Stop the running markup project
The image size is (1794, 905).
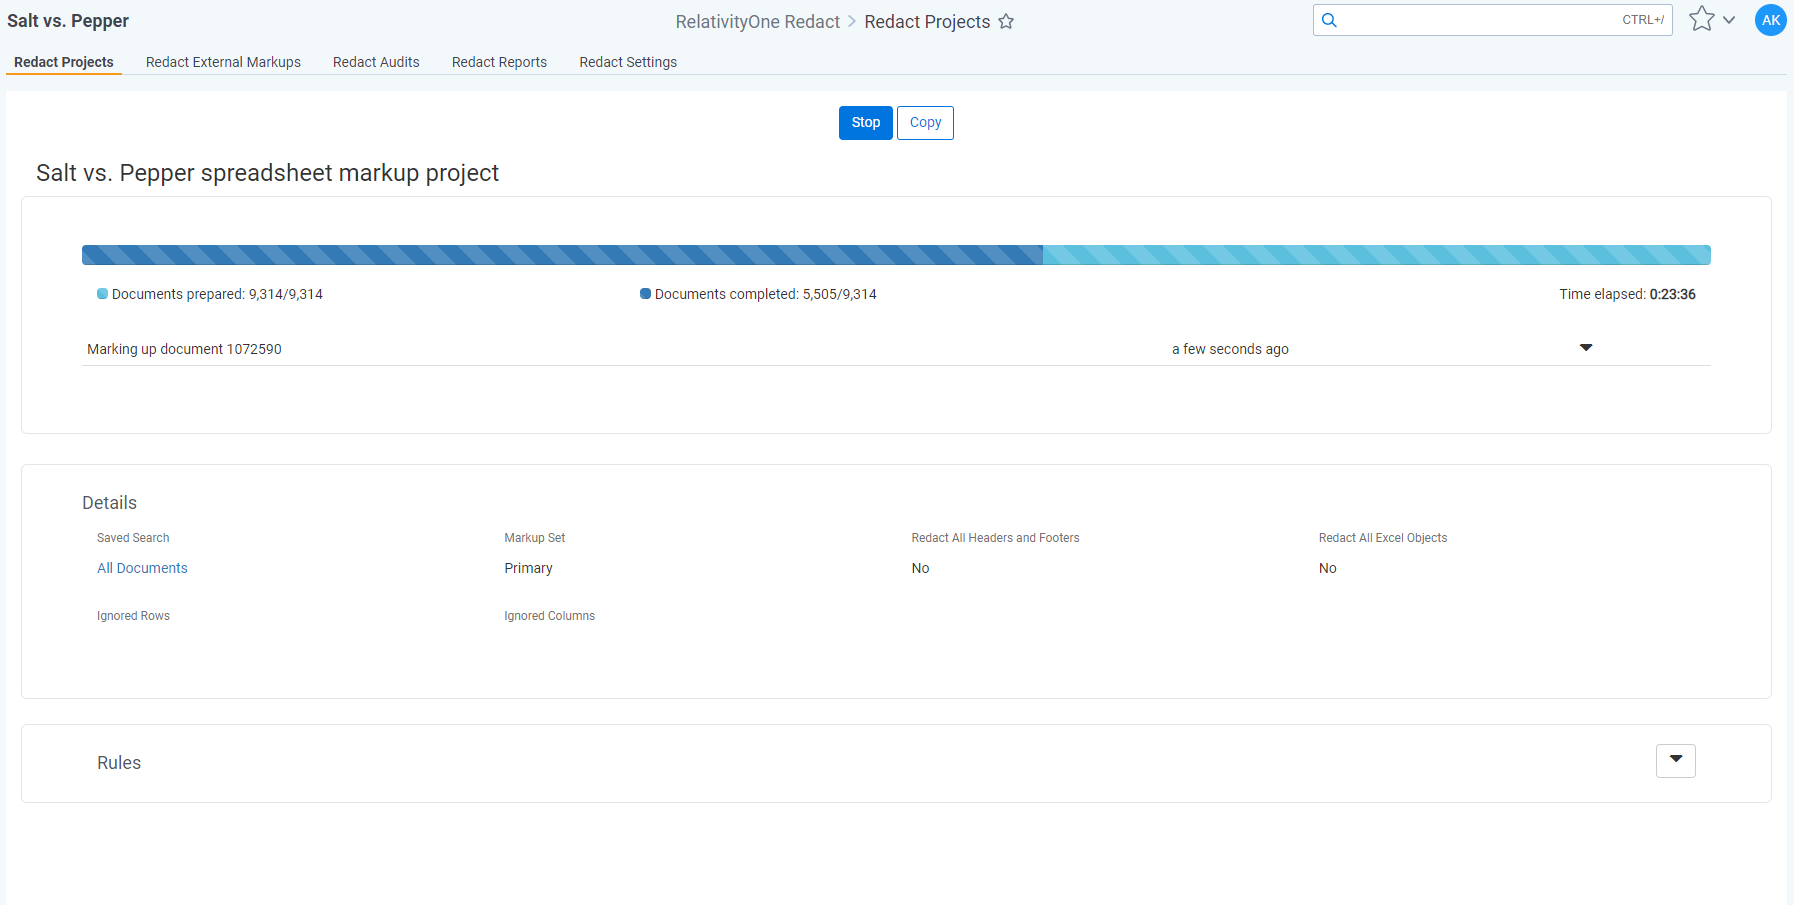click(x=866, y=123)
